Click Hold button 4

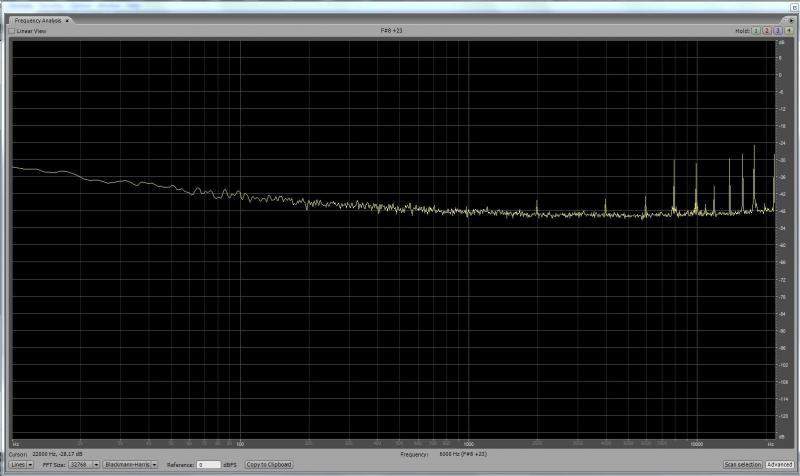pos(788,31)
